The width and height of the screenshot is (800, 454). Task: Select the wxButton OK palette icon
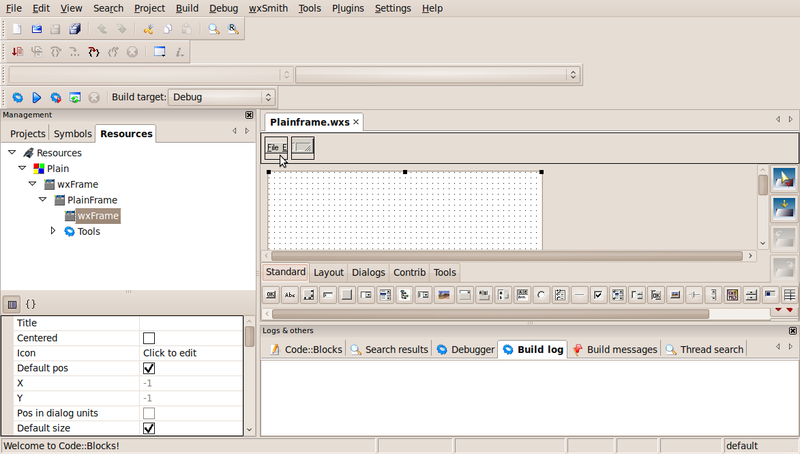[x=271, y=294]
